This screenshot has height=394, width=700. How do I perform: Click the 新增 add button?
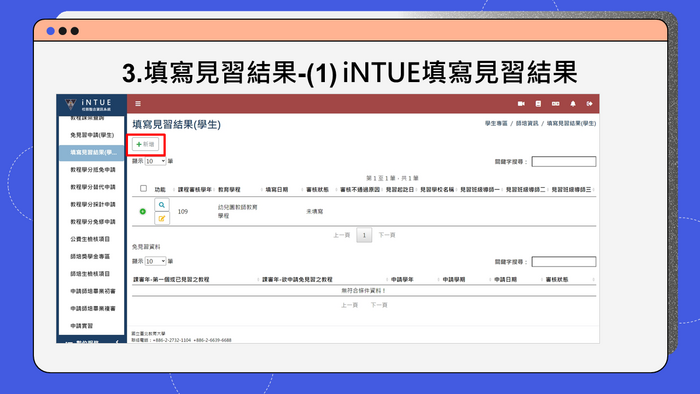coord(146,144)
